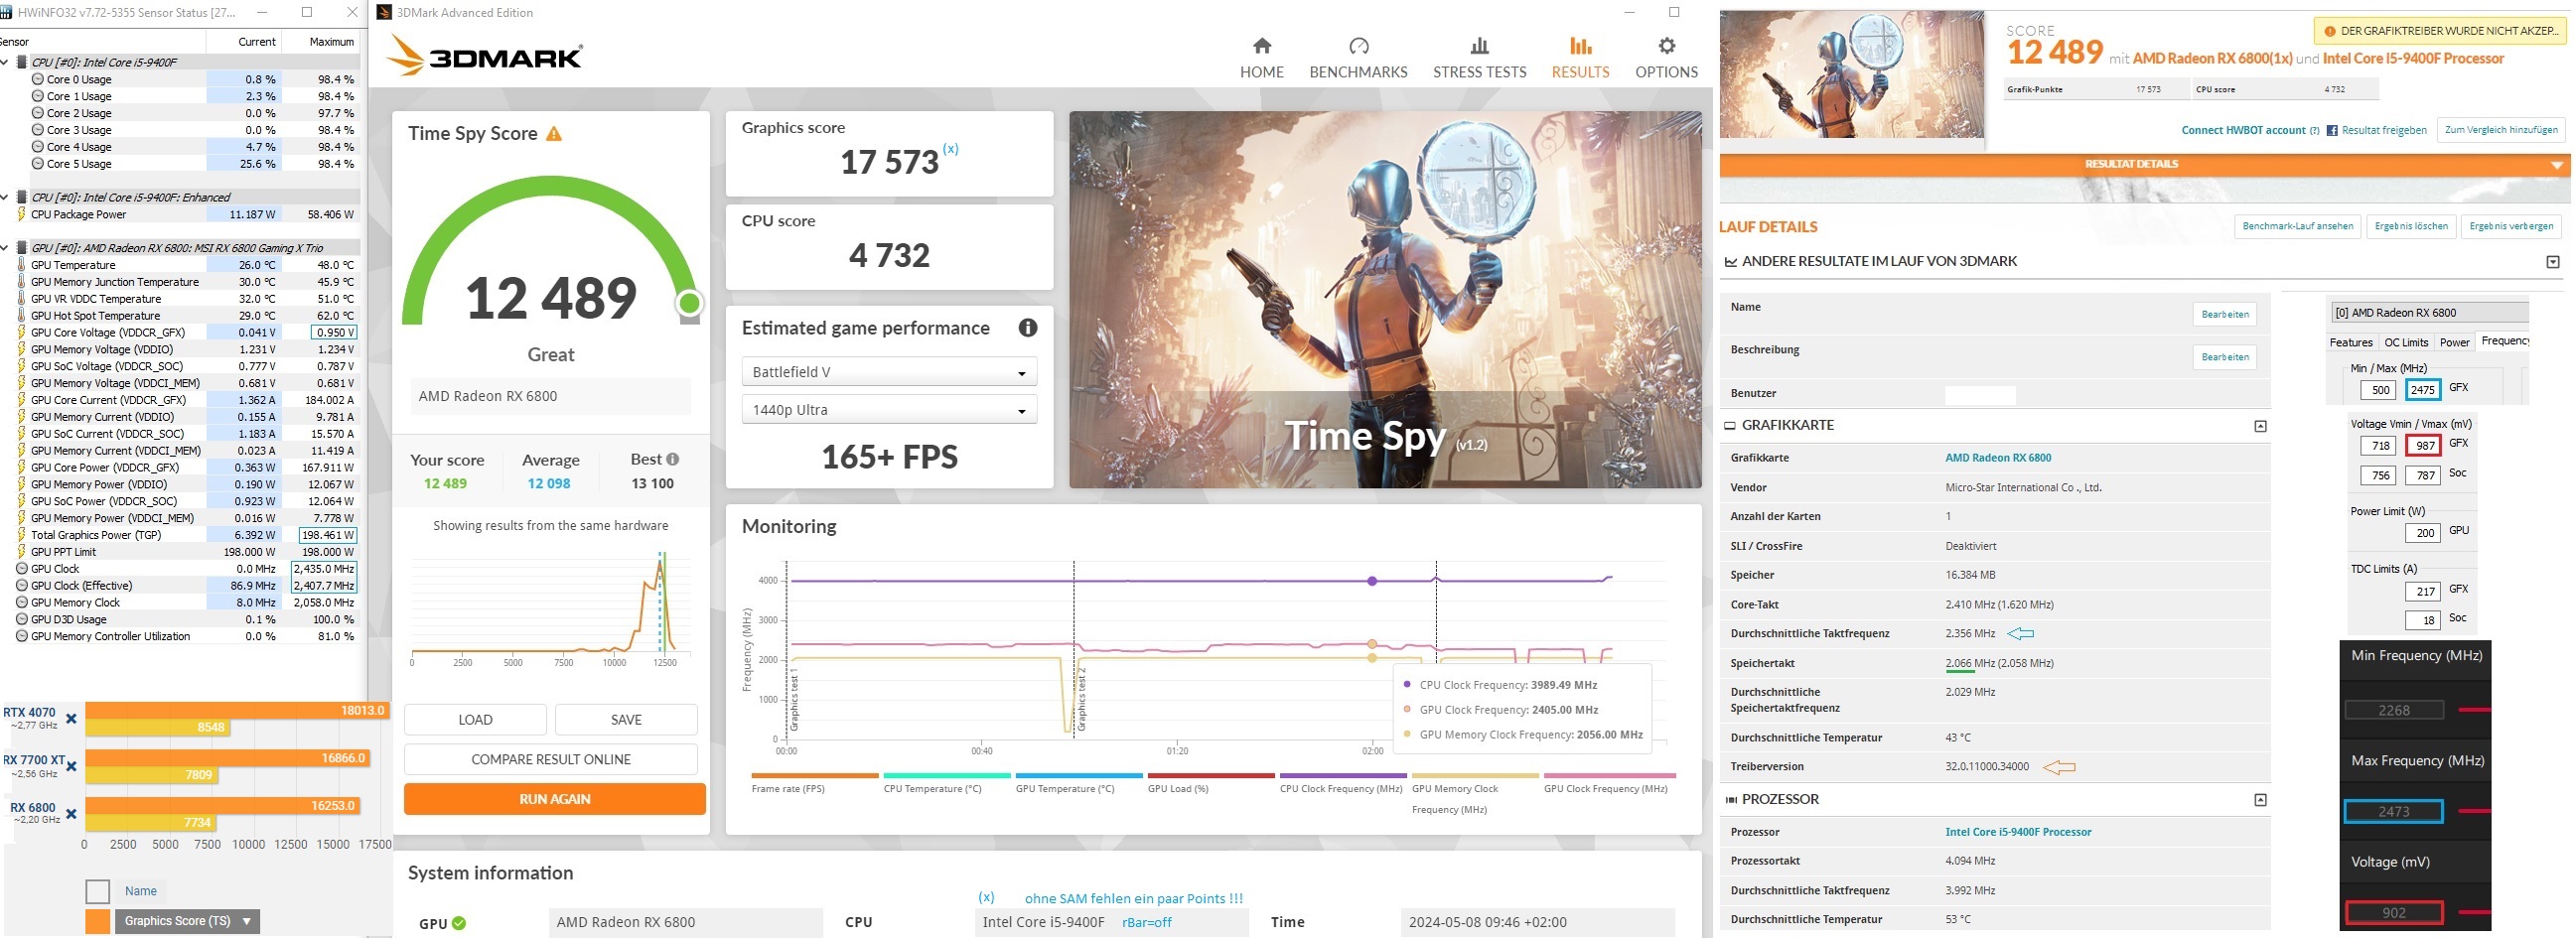2576x939 pixels.
Task: Remove RTX 4070 from the comparison chart
Action: [x=71, y=718]
